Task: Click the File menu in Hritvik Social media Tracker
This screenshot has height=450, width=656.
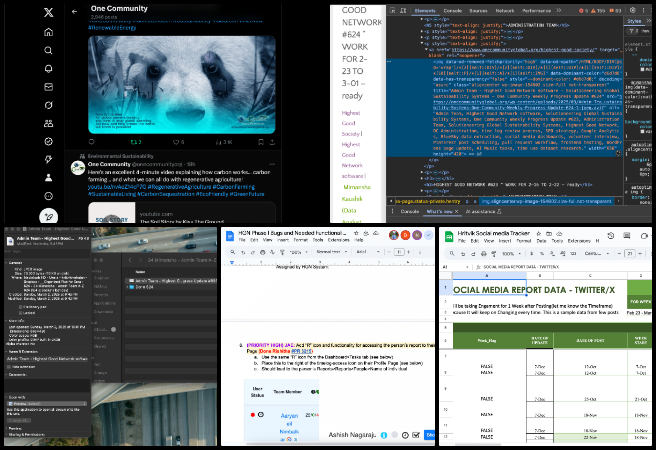Action: click(461, 241)
